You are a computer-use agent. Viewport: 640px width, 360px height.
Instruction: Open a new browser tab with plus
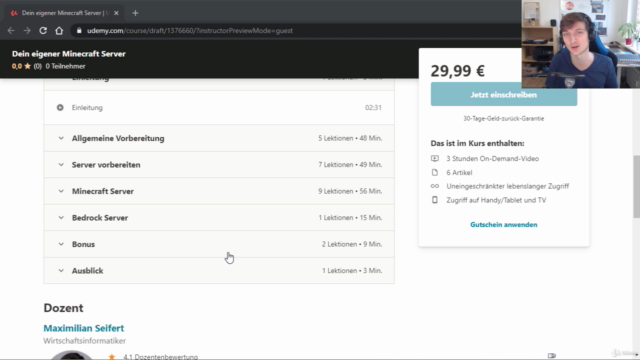point(135,13)
